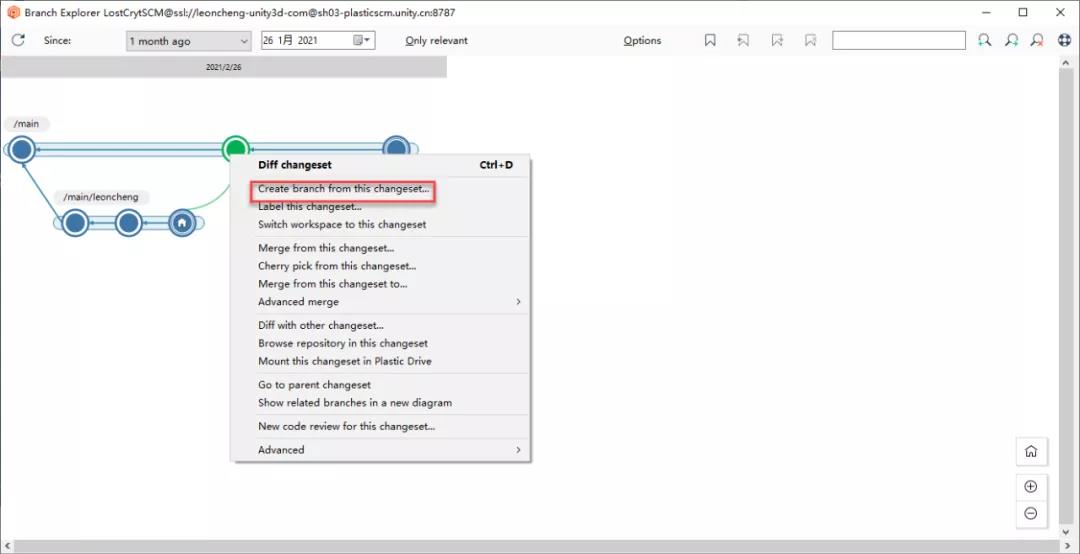Select the green highlighted changeset on /main
The width and height of the screenshot is (1080, 554).
pos(236,148)
